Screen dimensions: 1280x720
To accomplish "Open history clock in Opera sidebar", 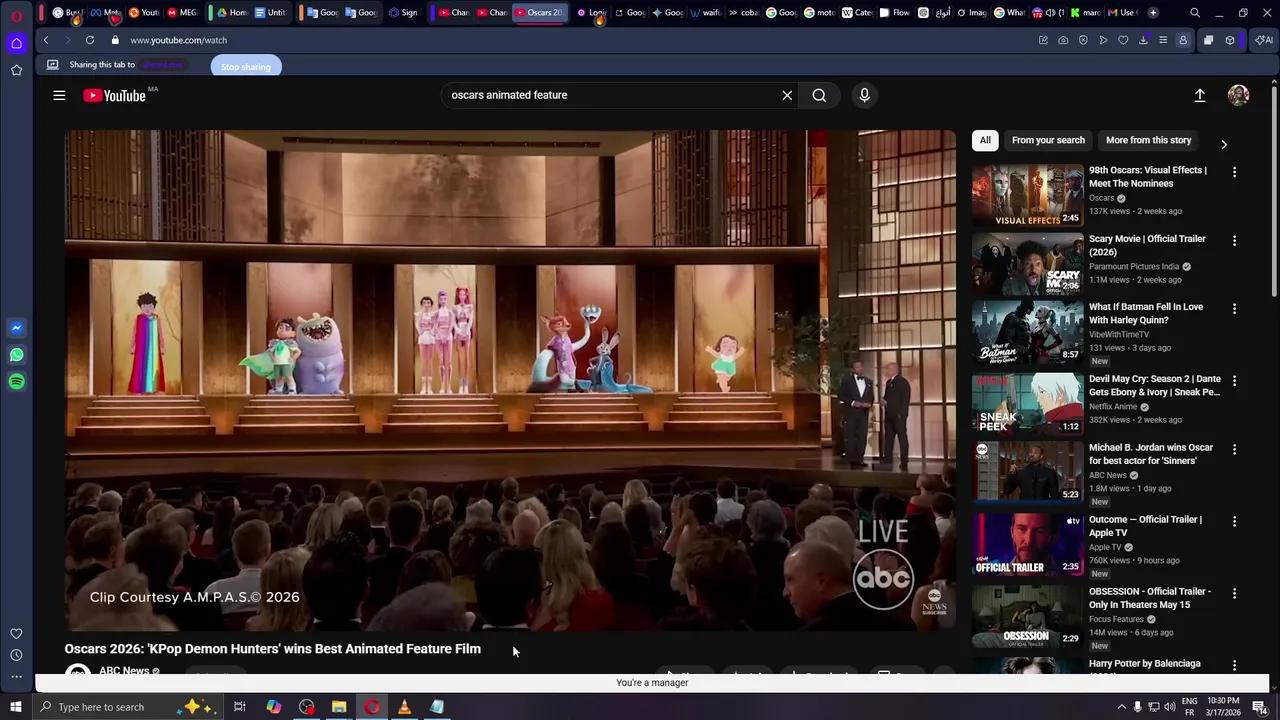I will click(x=17, y=655).
